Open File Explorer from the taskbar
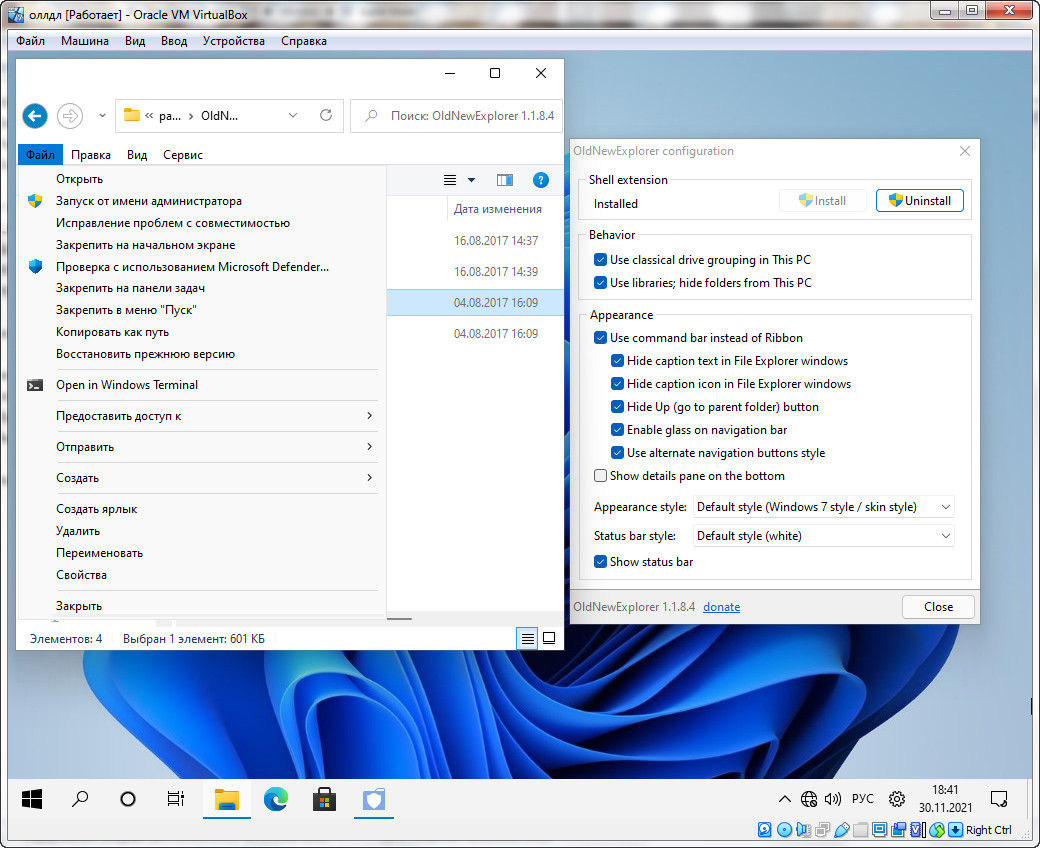The image size is (1040, 848). pos(227,800)
